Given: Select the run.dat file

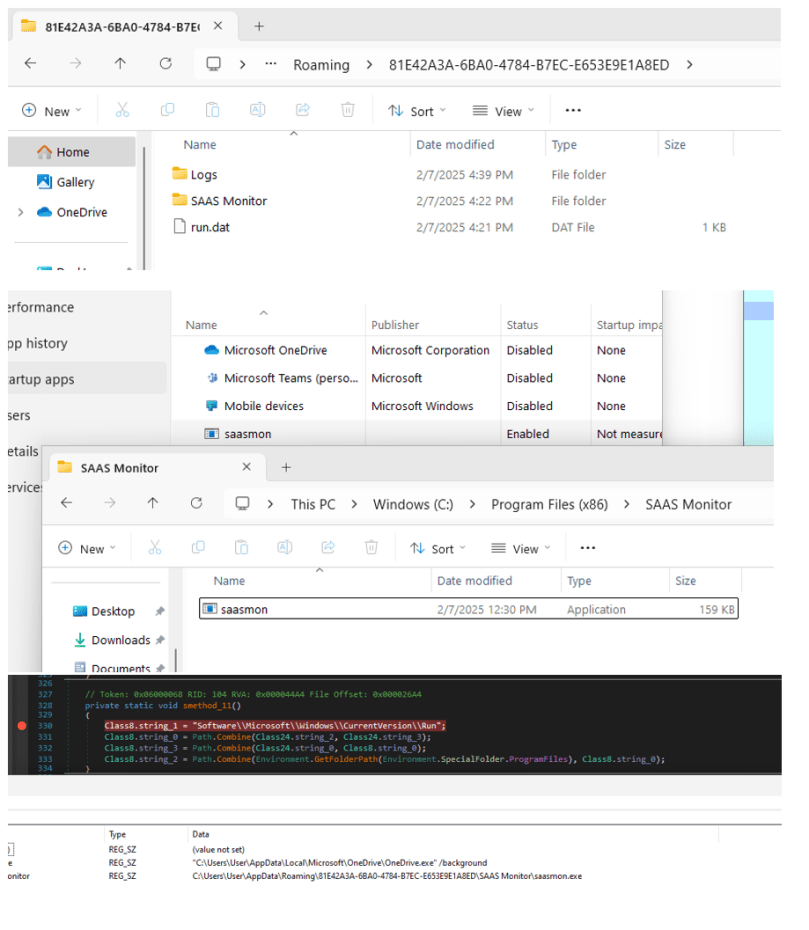Looking at the screenshot, I should [209, 227].
